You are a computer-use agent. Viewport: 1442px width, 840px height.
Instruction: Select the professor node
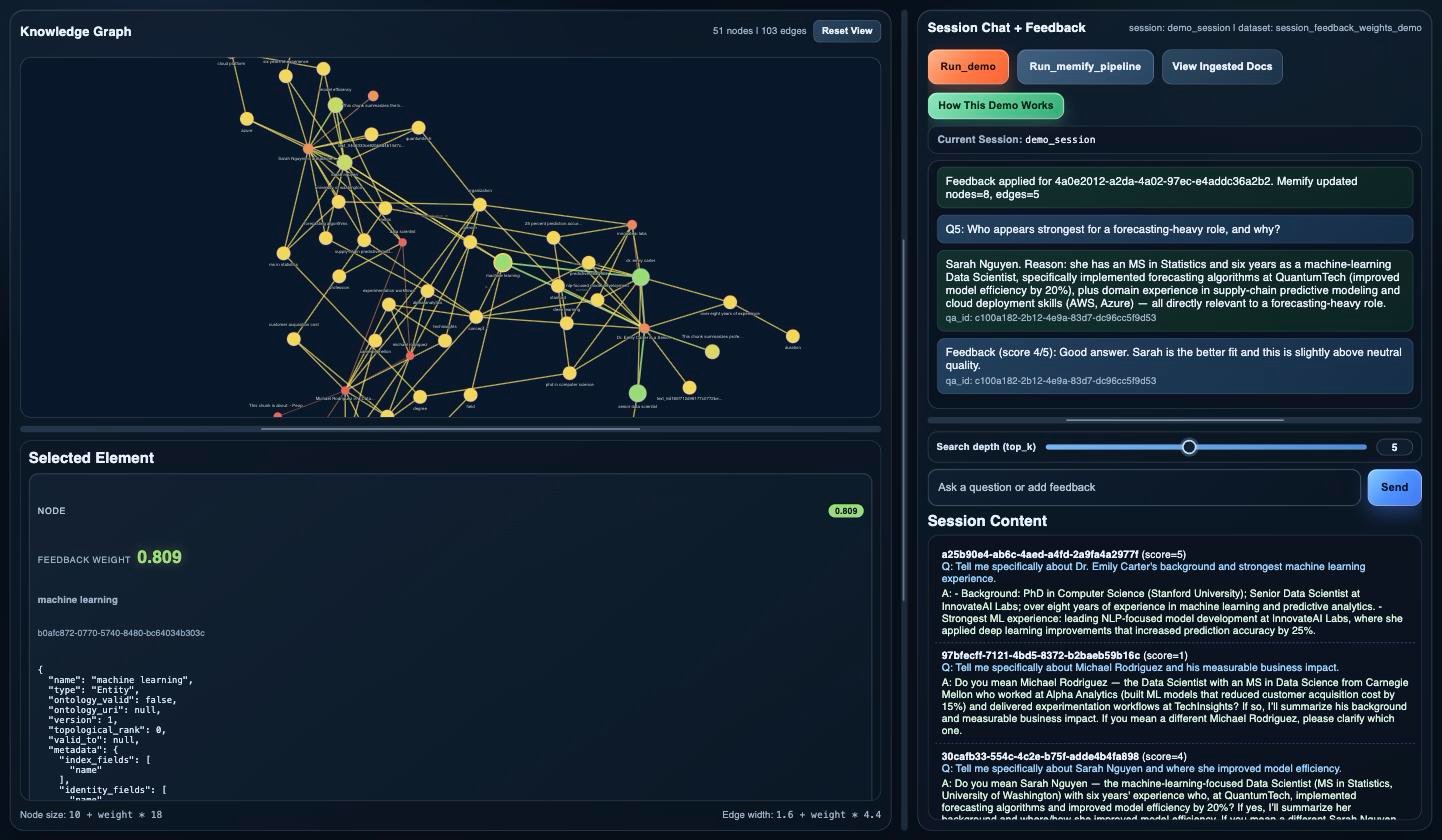[x=339, y=276]
